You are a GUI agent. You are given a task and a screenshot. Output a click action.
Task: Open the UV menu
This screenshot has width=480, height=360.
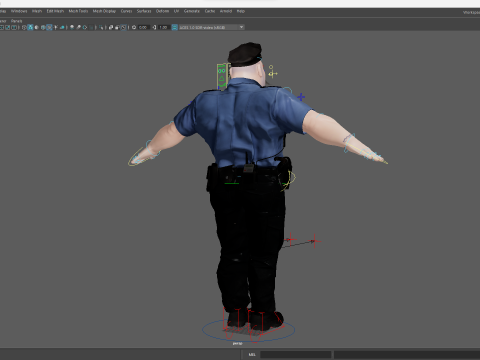pos(176,11)
